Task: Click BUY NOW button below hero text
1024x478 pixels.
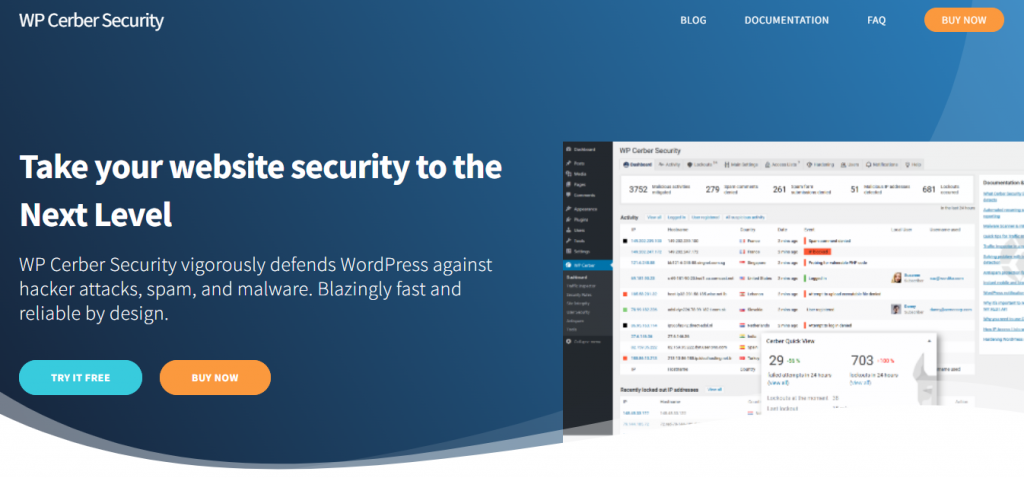Action: point(215,378)
